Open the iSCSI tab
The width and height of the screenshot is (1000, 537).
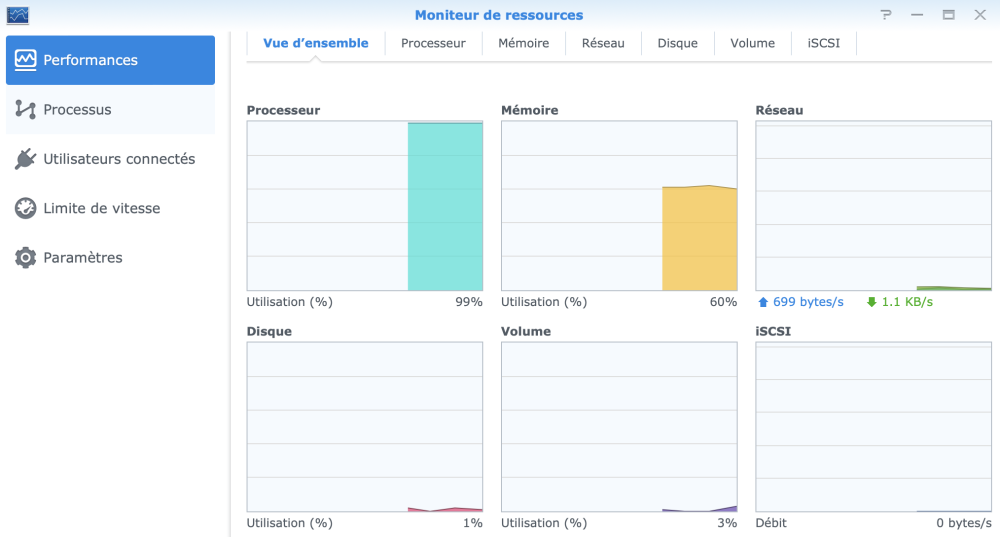point(824,43)
